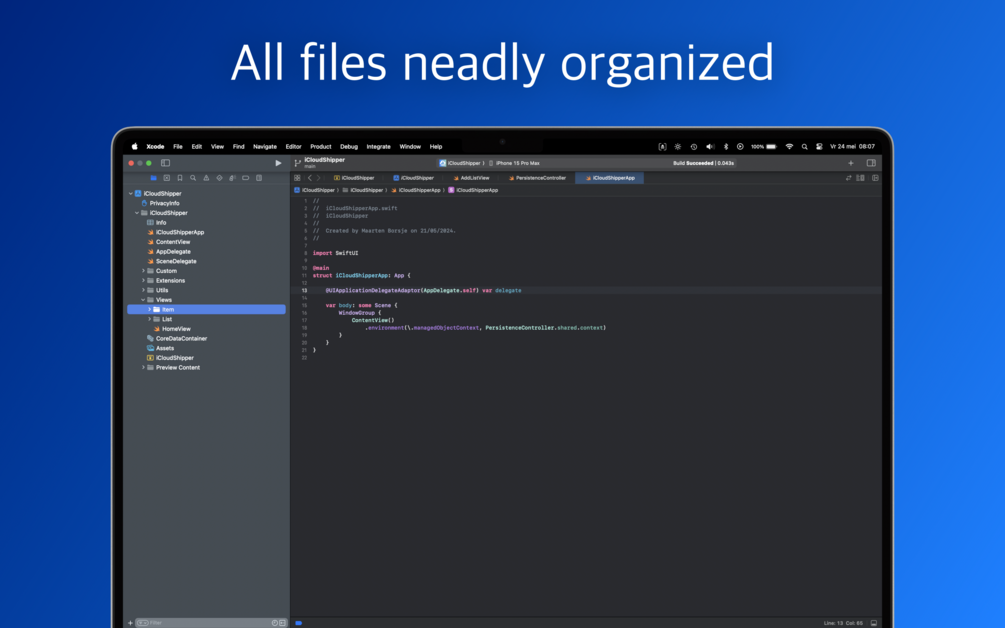This screenshot has width=1005, height=628.
Task: Open the Editor menu
Action: point(294,147)
